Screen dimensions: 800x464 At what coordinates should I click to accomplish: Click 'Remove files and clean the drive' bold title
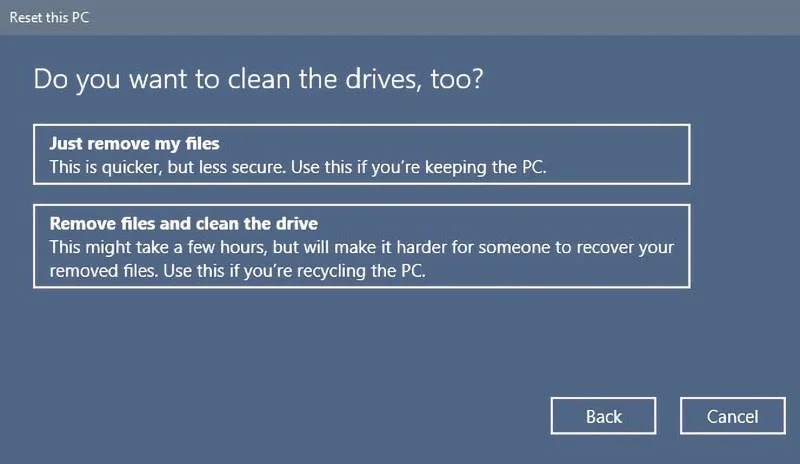click(184, 224)
